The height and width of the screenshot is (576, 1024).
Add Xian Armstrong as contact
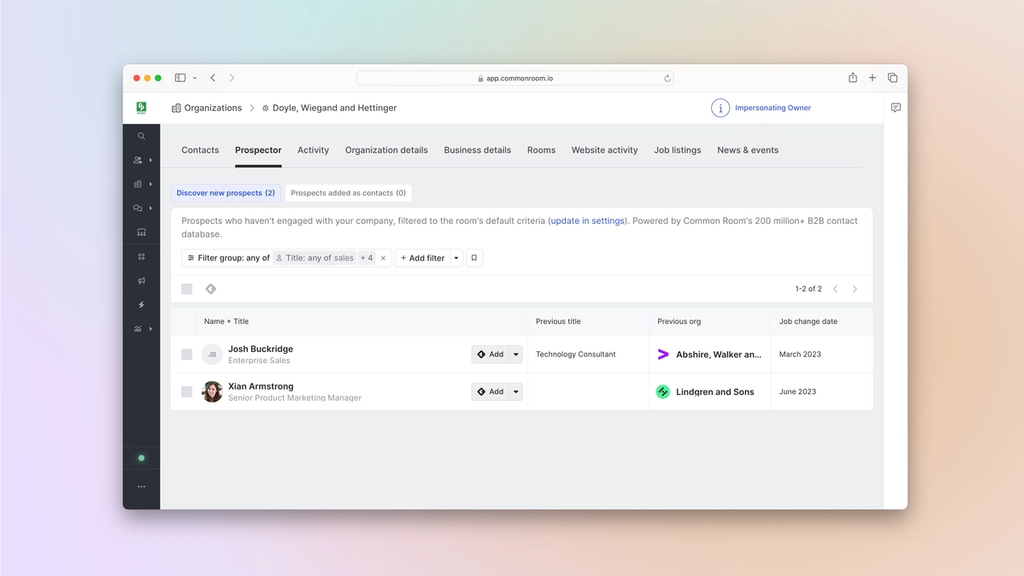pyautogui.click(x=490, y=391)
